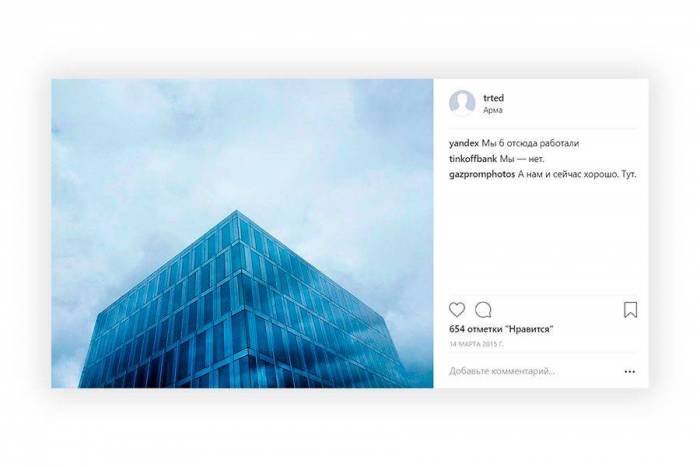Screen dimensions: 700x467
Task: Open the trted username profile link
Action: click(x=493, y=98)
